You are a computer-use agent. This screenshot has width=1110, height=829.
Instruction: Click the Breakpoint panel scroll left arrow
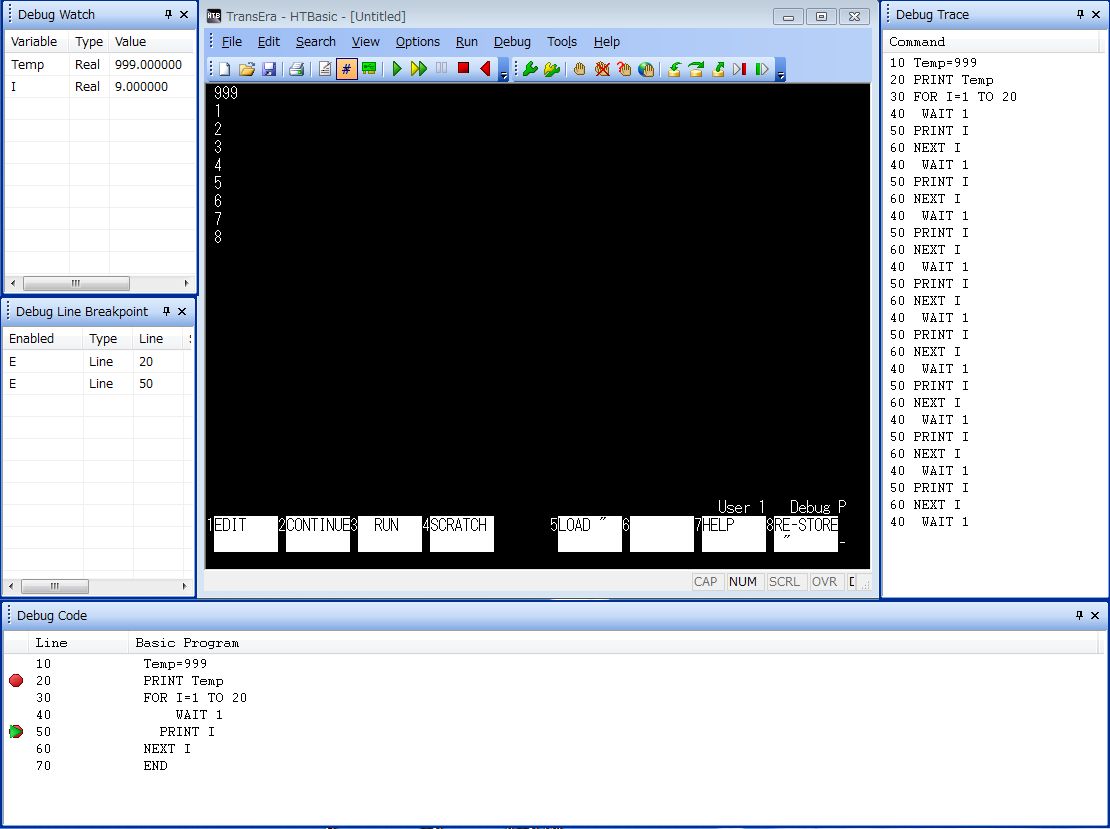coord(11,586)
